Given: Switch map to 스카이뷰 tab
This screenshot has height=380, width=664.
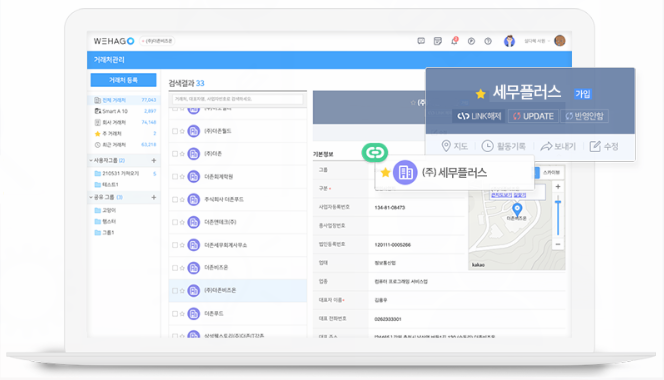Looking at the screenshot, I should click(551, 172).
